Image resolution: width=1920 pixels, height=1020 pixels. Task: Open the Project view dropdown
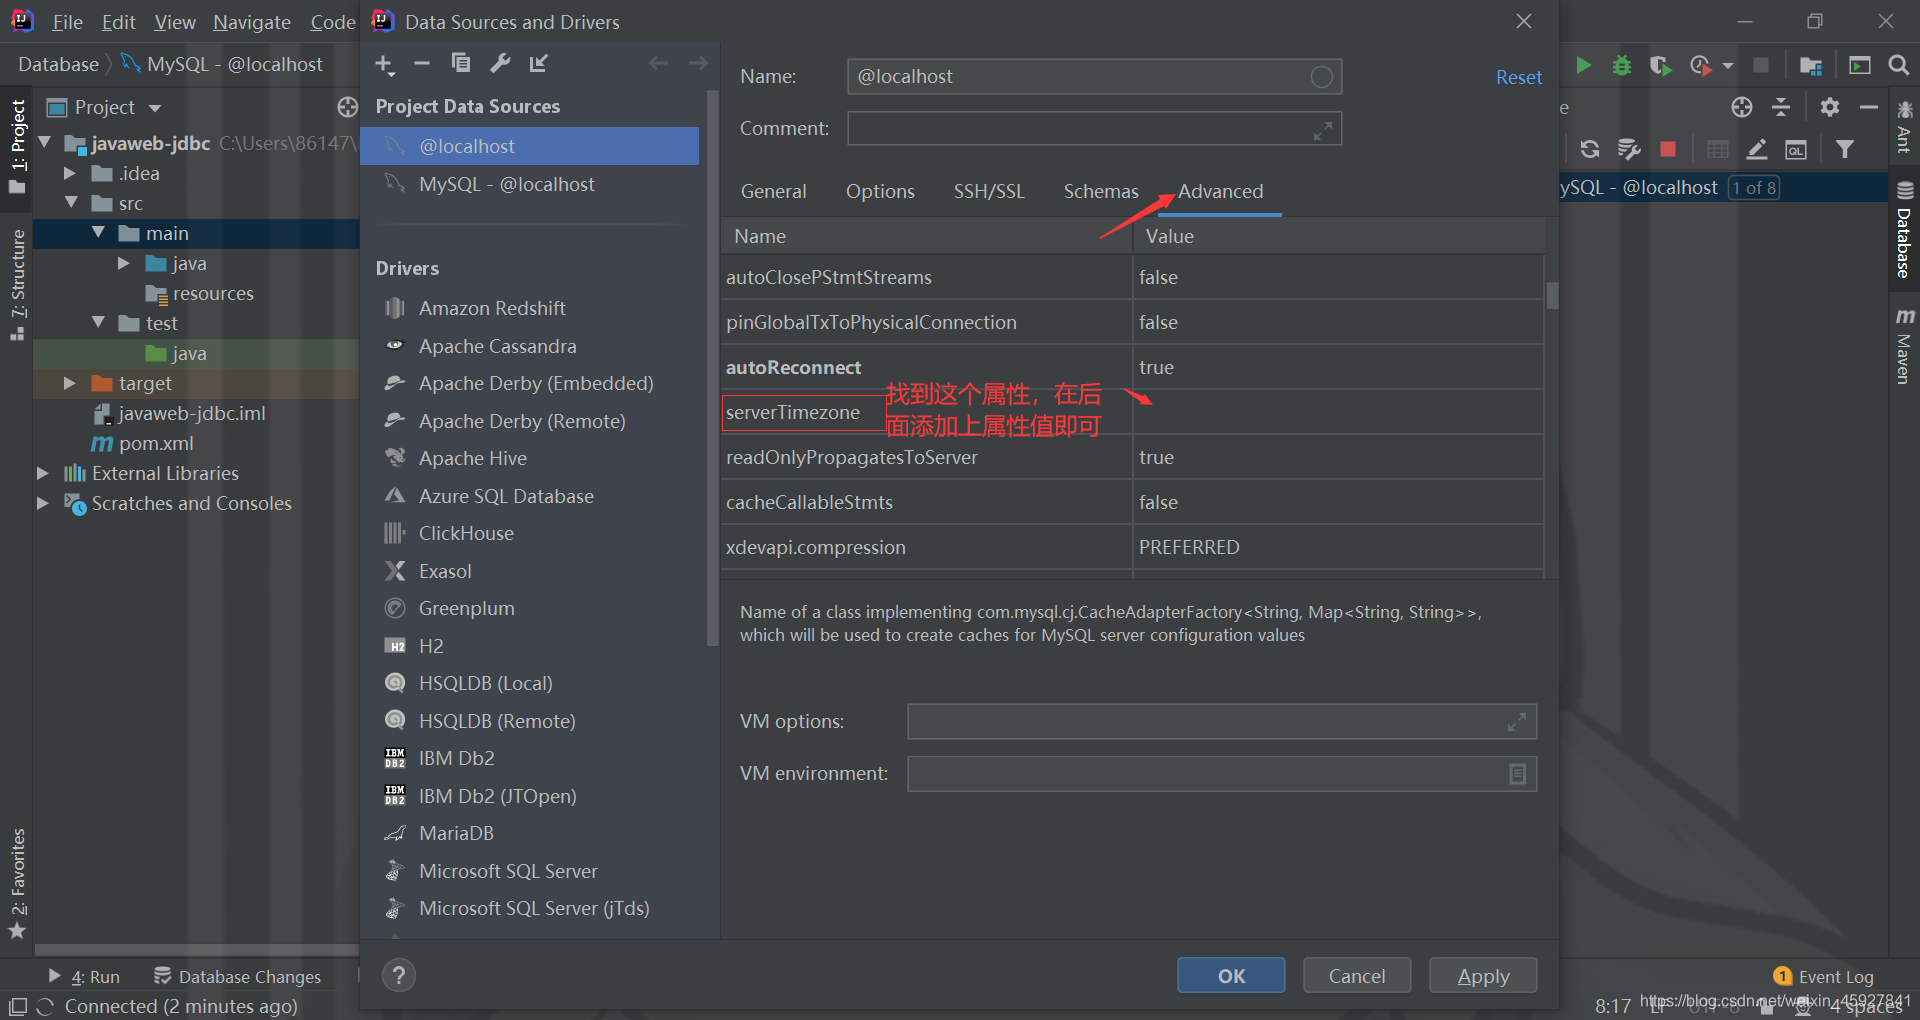click(155, 108)
